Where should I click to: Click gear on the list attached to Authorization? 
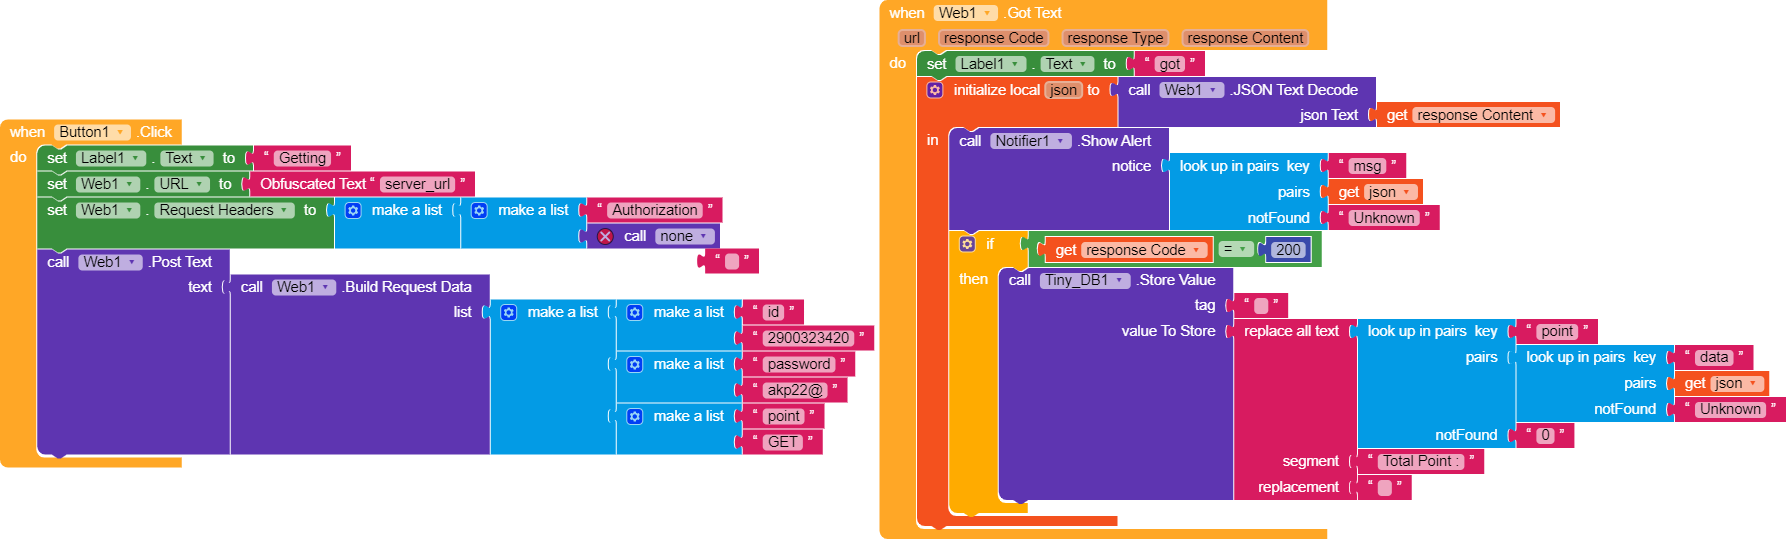(479, 211)
